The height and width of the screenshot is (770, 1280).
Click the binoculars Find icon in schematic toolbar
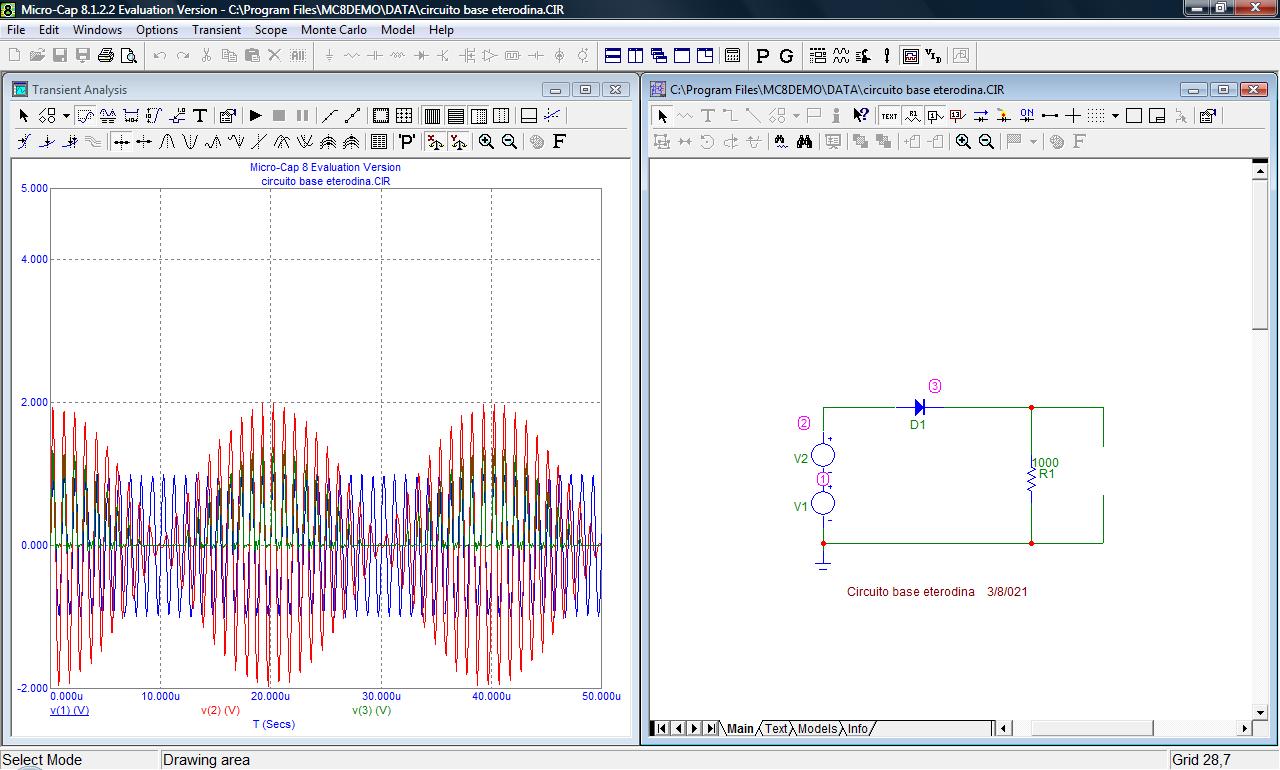804,142
